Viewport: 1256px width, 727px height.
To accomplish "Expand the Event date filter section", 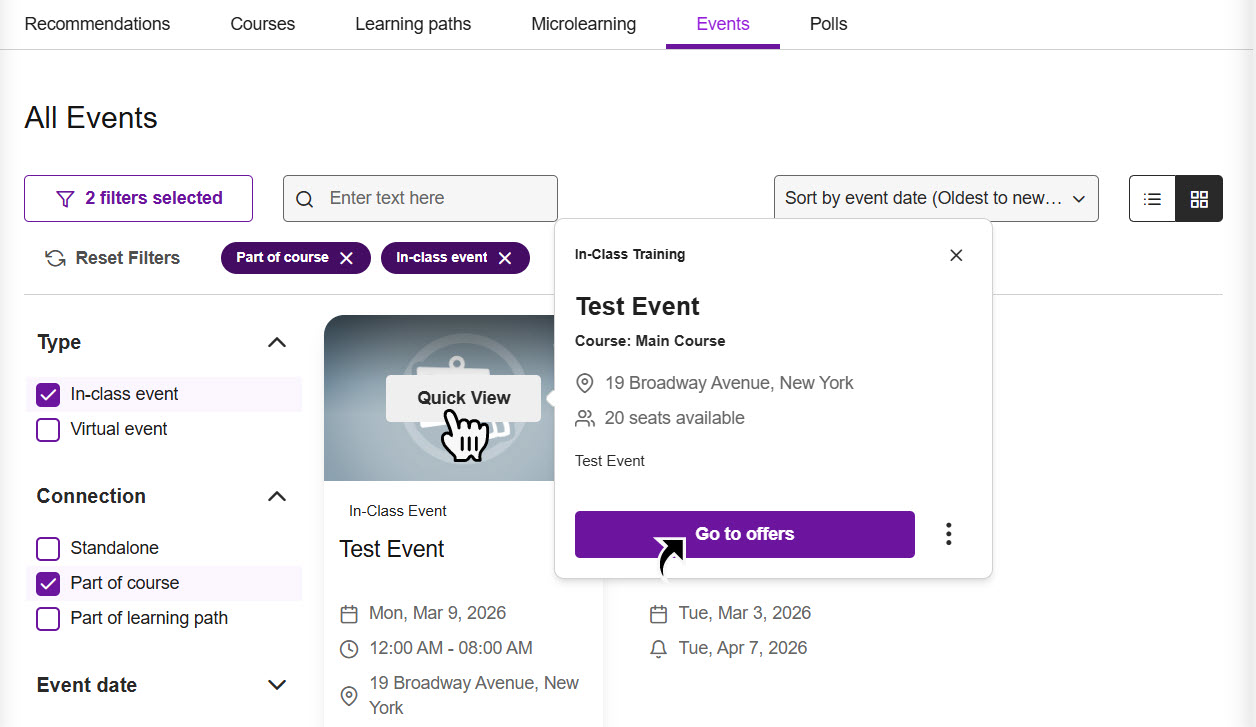I will [x=276, y=685].
